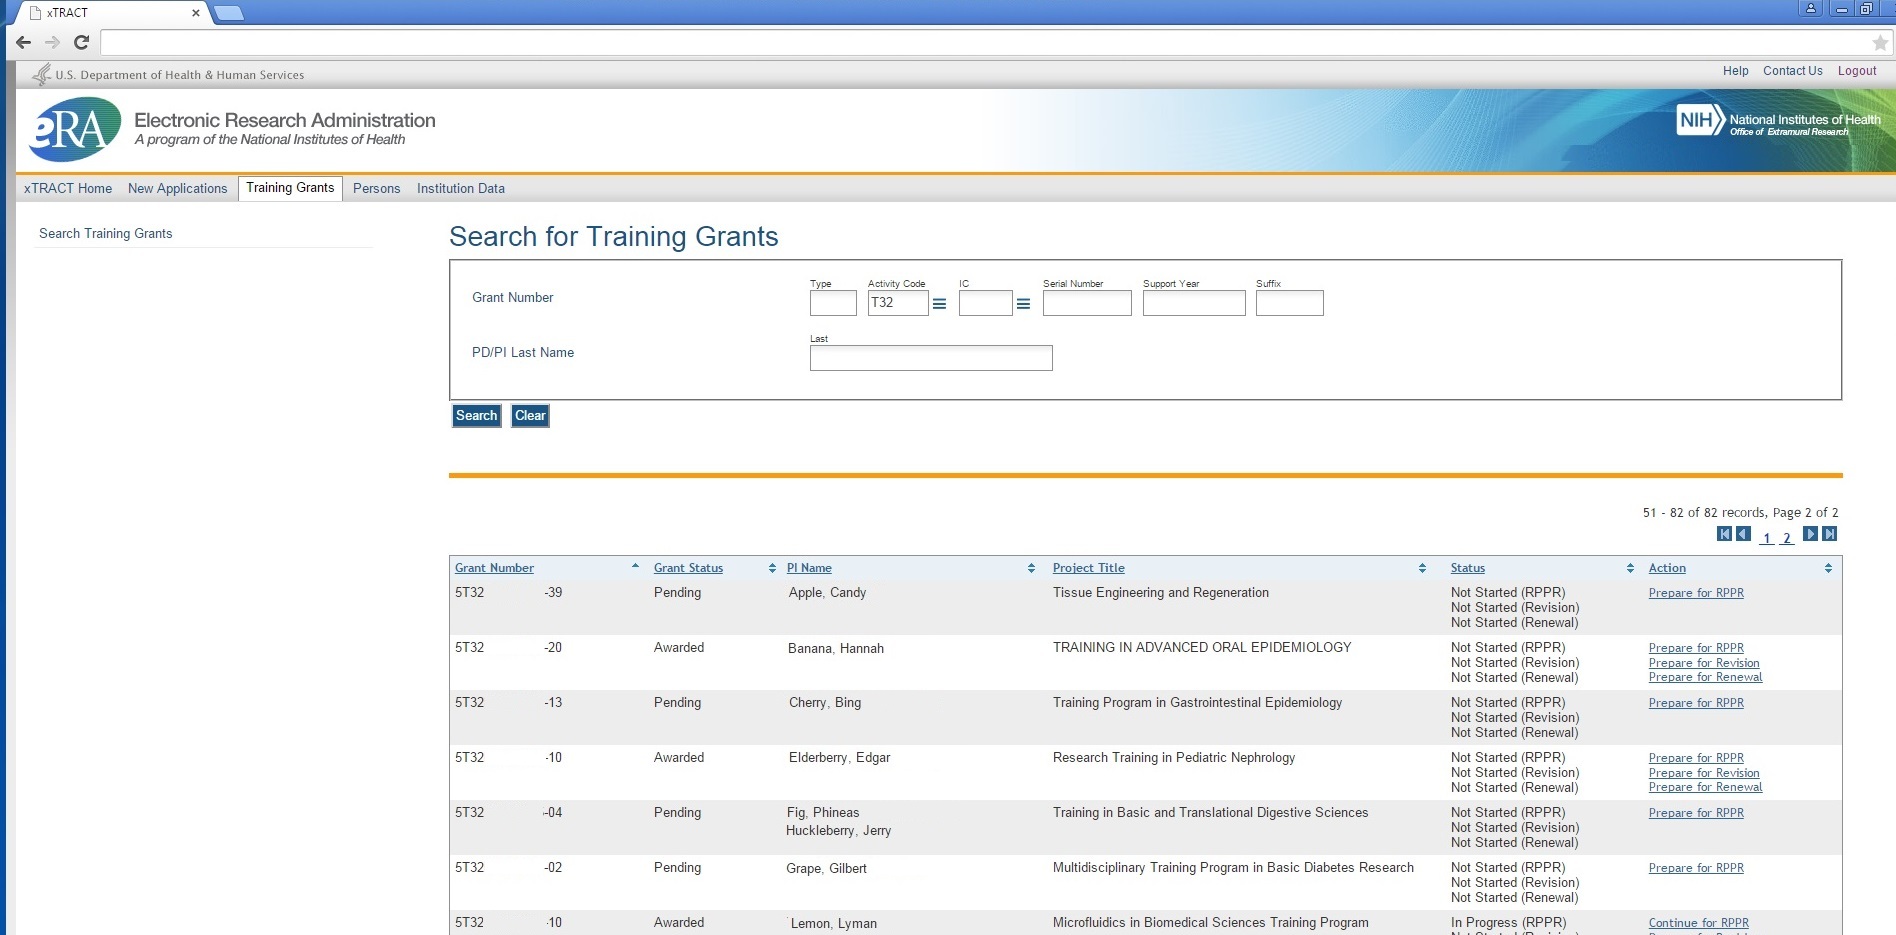This screenshot has width=1896, height=935.
Task: Select the xTRACT browser tab
Action: pos(110,13)
